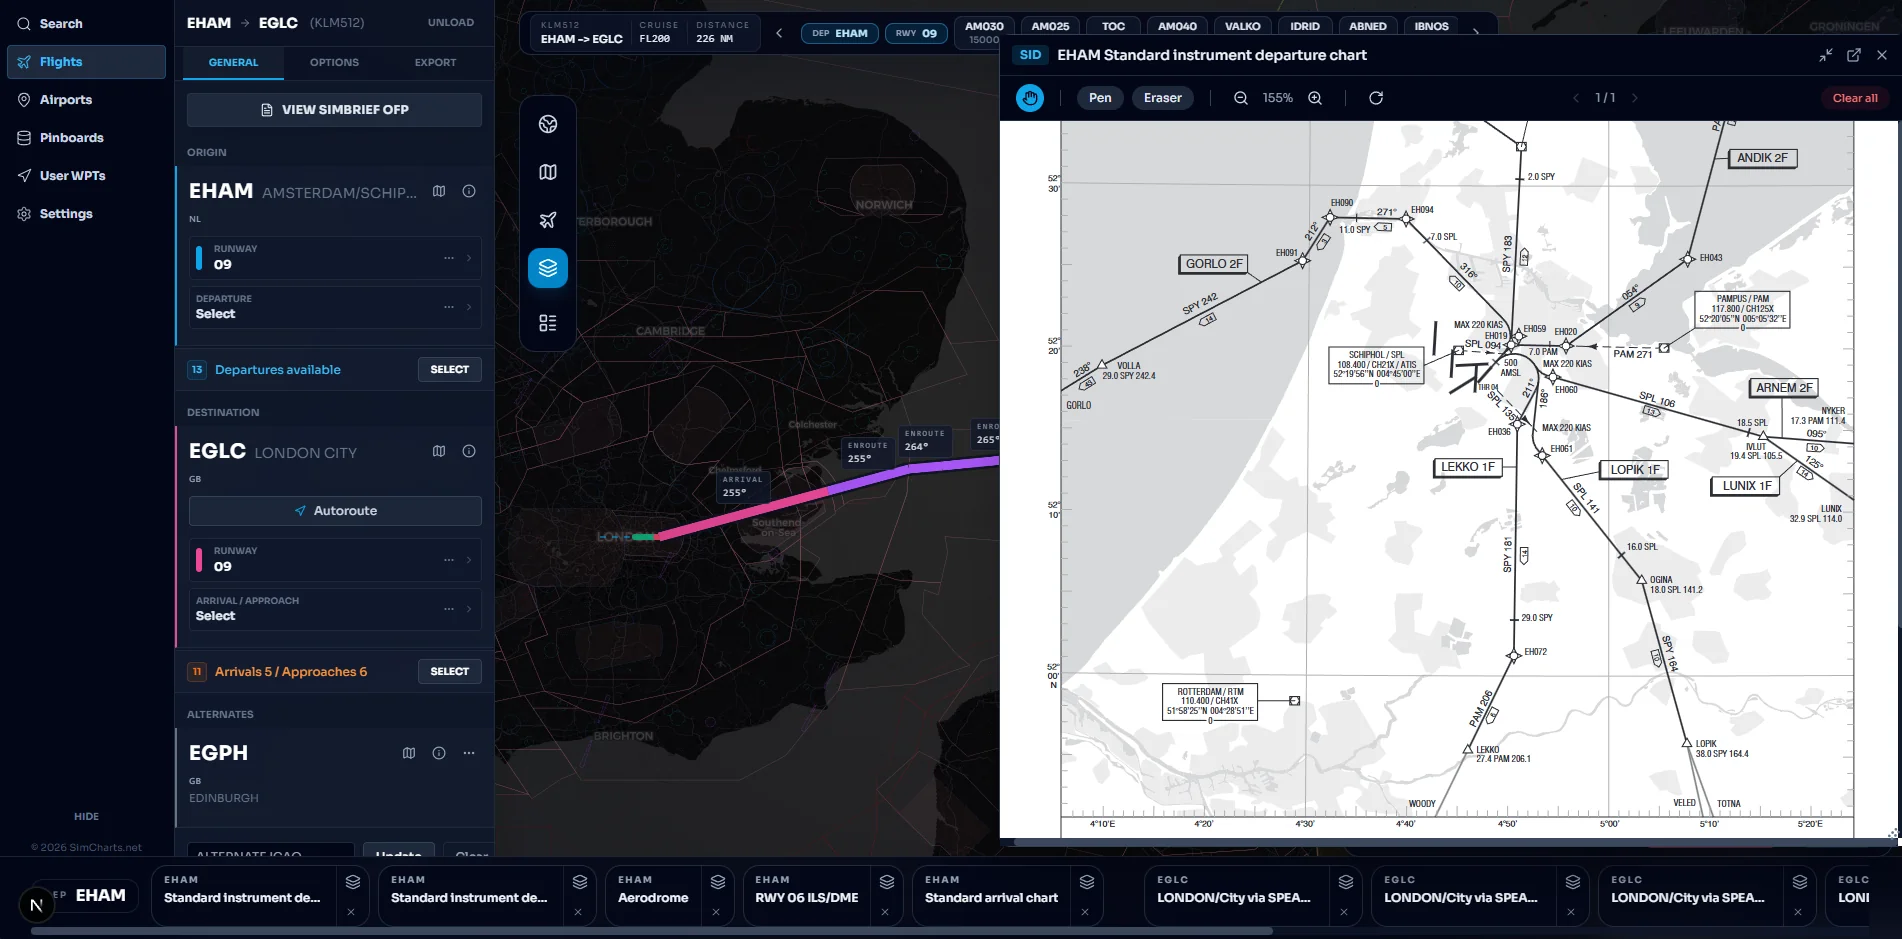Collapse the flight route bar with left chevron

[779, 33]
